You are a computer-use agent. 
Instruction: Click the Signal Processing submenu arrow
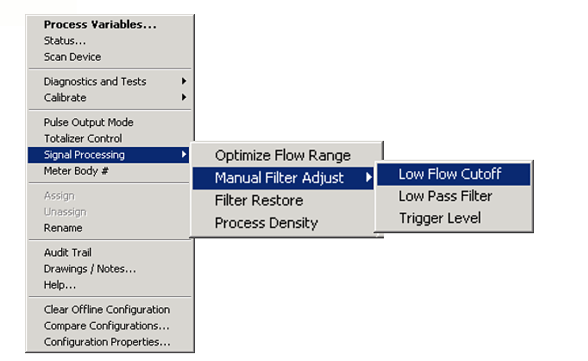coord(184,154)
